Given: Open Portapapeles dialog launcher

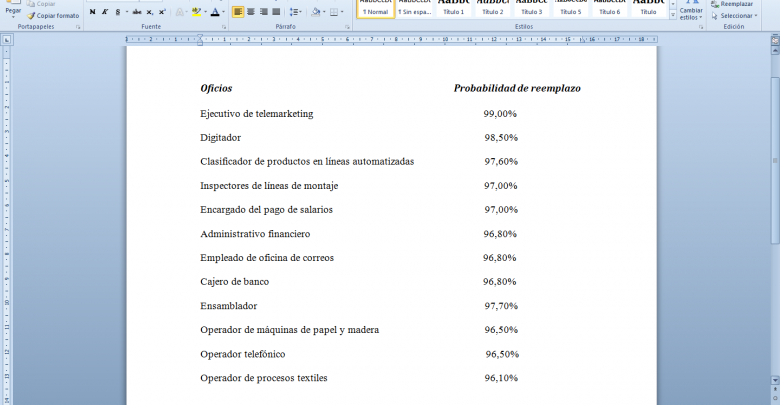Looking at the screenshot, I should tap(78, 27).
